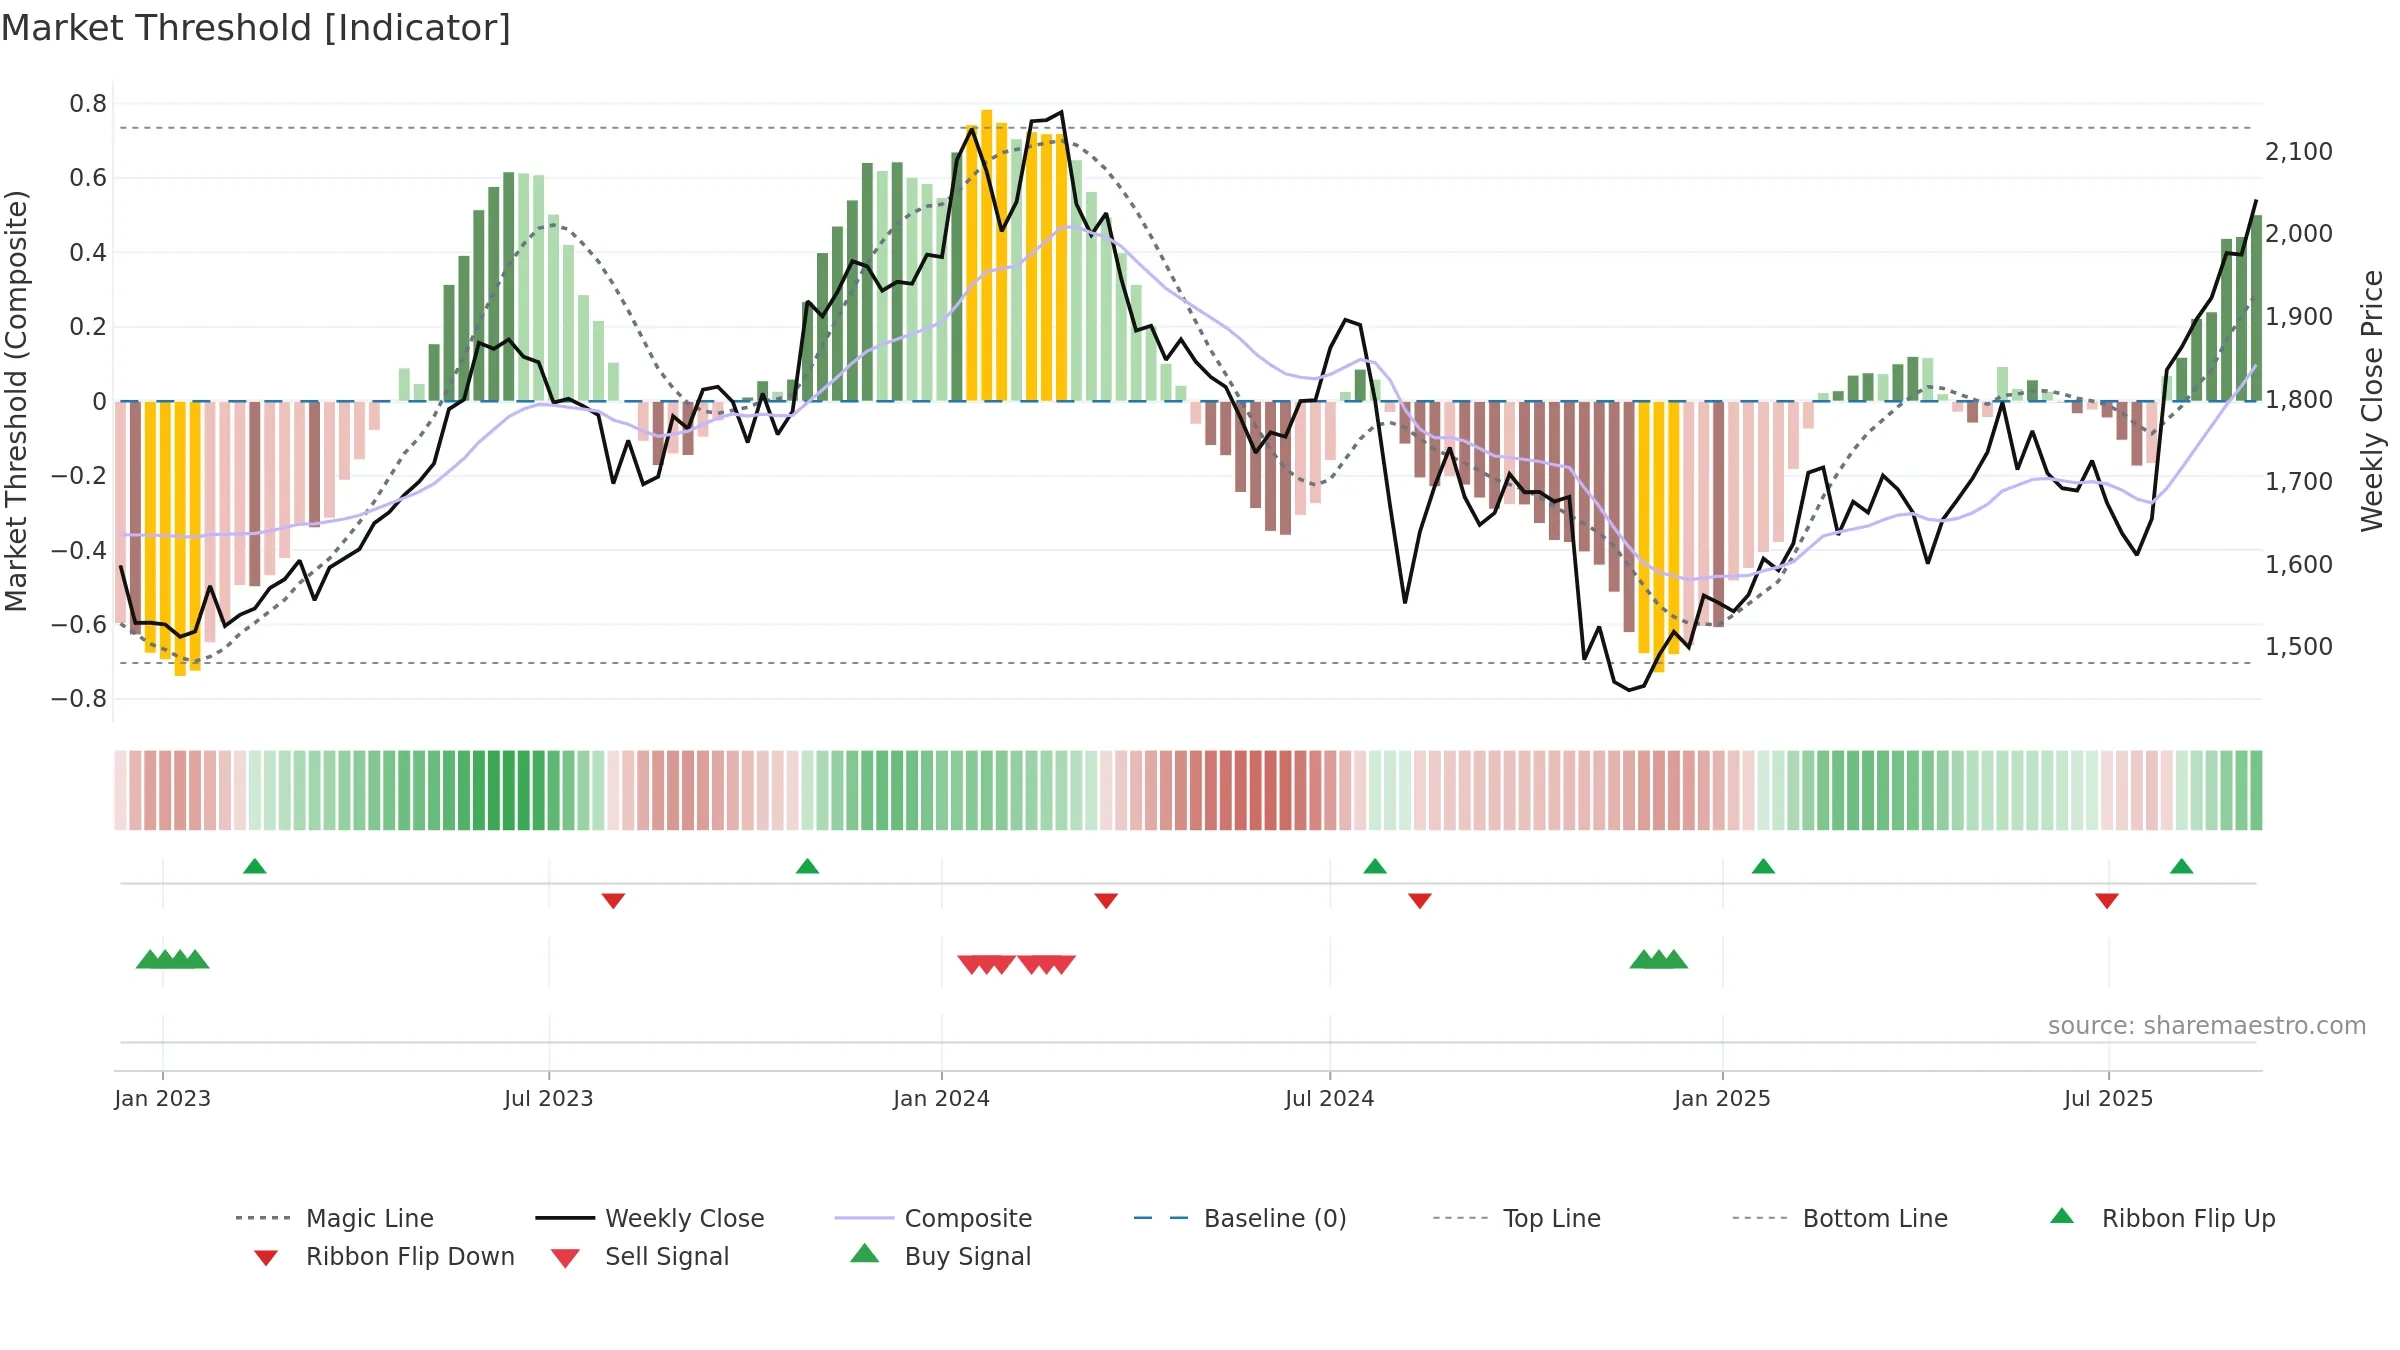Click the ribbon flip up marker just after July 2024
Viewport: 2400px width, 1350px height.
point(1375,866)
